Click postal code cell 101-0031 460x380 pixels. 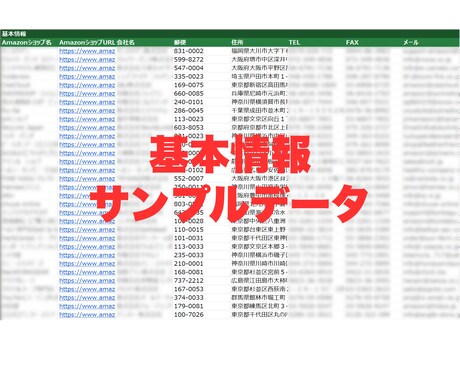click(x=189, y=238)
